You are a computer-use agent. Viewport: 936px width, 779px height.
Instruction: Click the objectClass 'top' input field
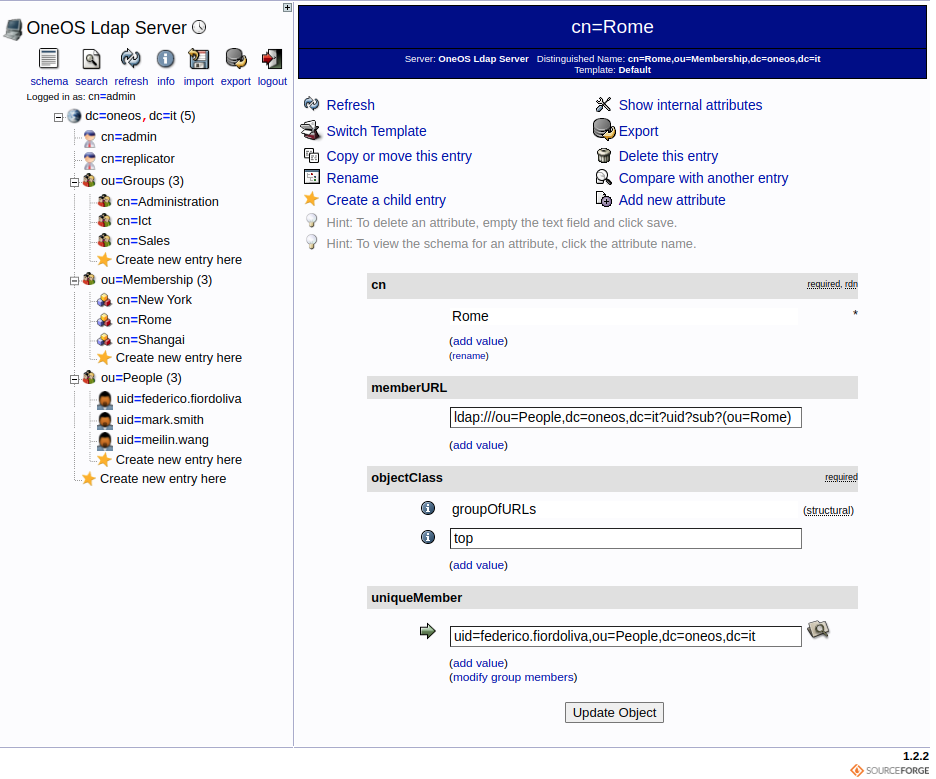(x=625, y=538)
